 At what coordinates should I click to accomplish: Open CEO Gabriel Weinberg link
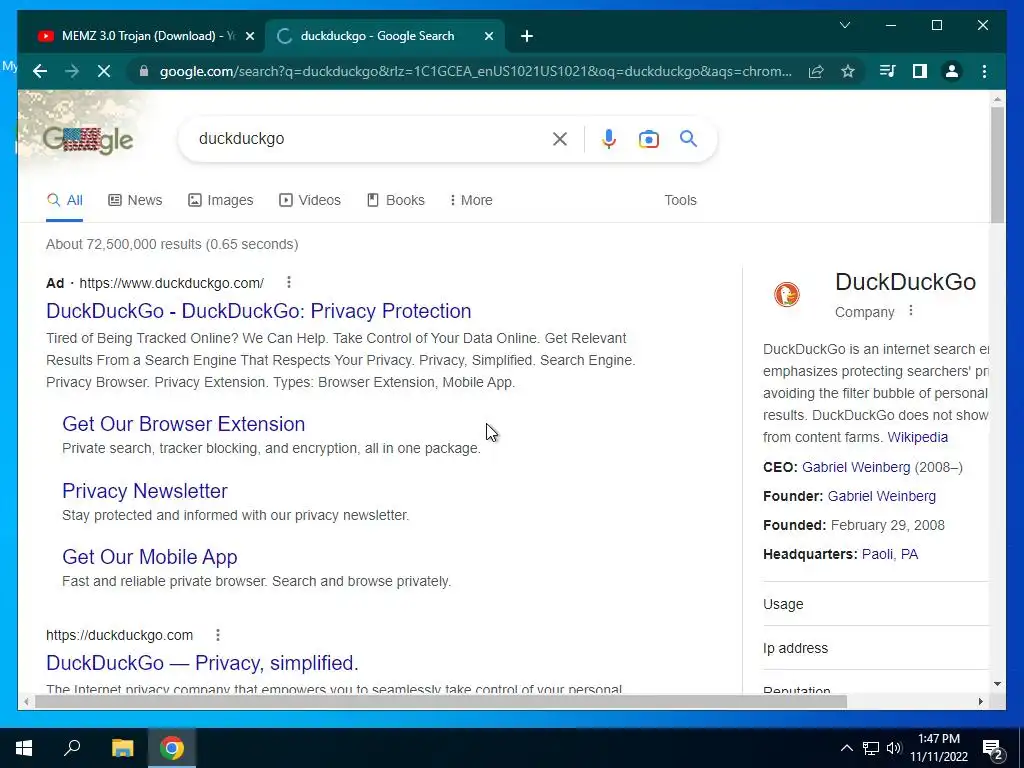tap(856, 467)
